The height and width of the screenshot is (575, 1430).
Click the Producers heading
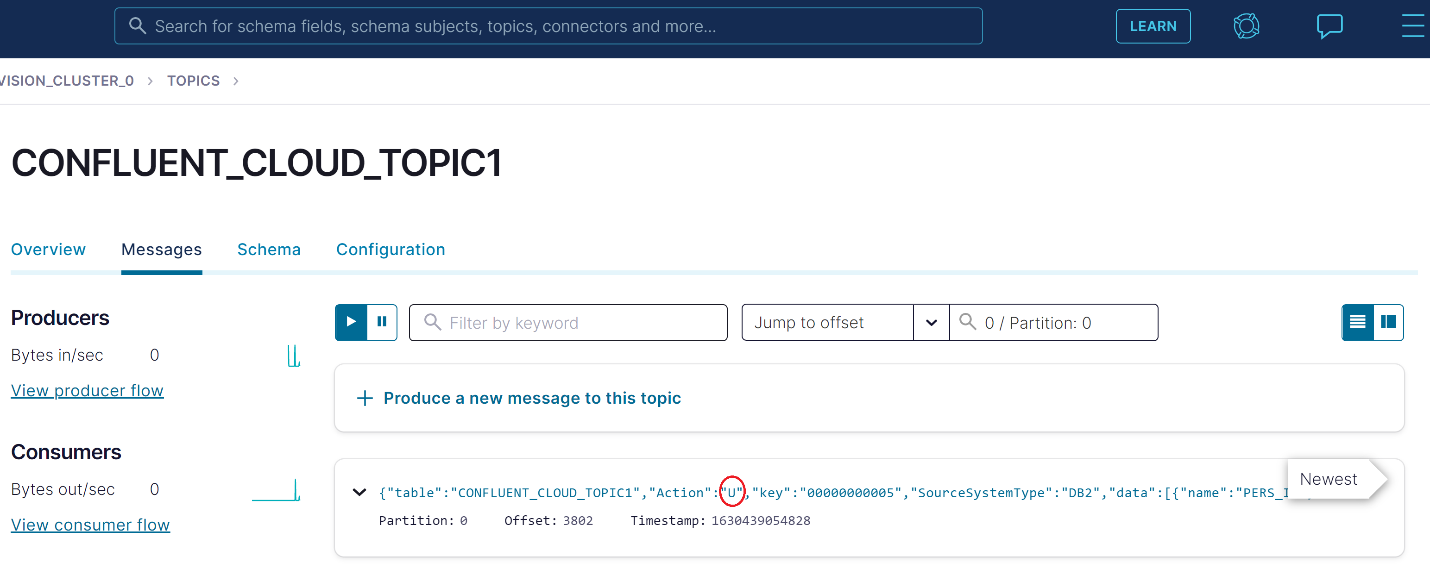tap(60, 318)
